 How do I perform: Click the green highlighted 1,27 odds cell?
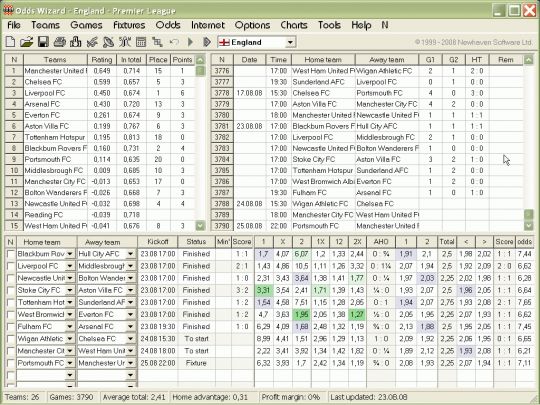click(357, 314)
